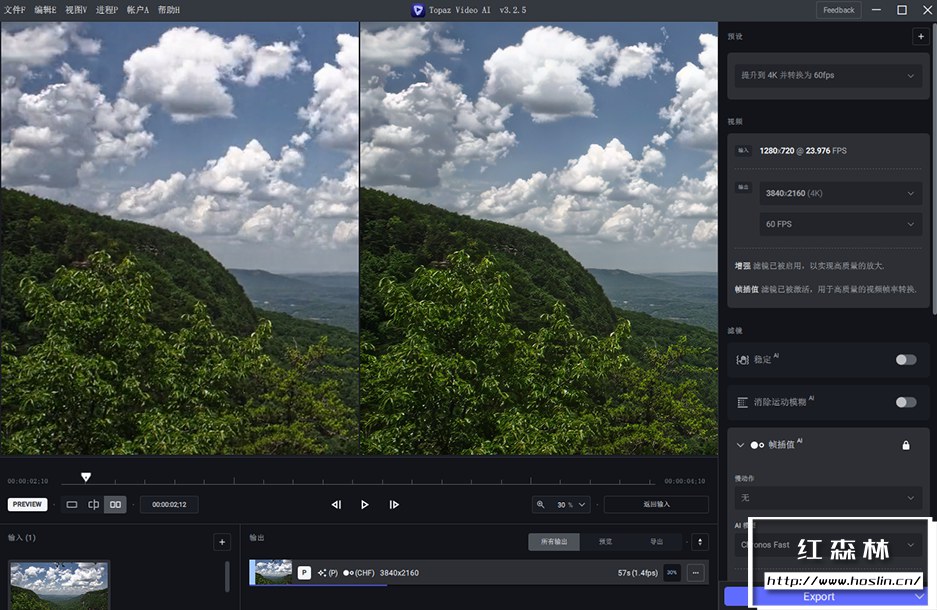The width and height of the screenshot is (937, 610).
Task: Add an input video with plus
Action: tap(222, 542)
